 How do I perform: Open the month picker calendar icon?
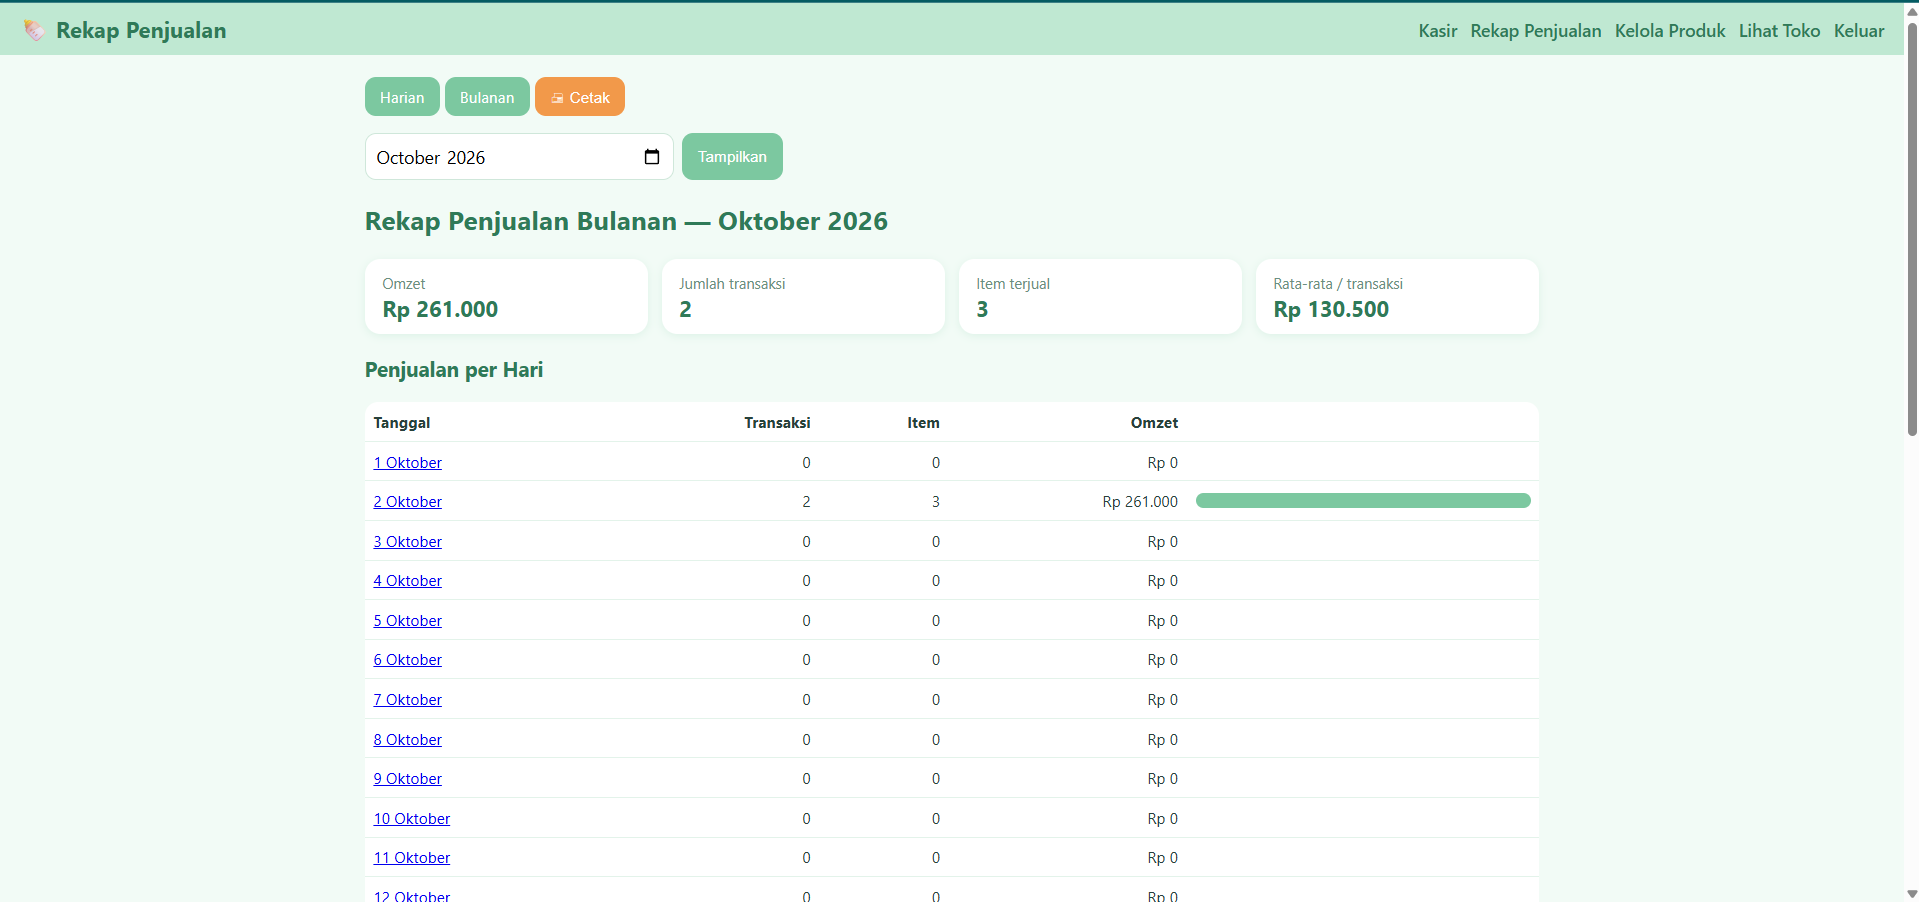click(652, 157)
